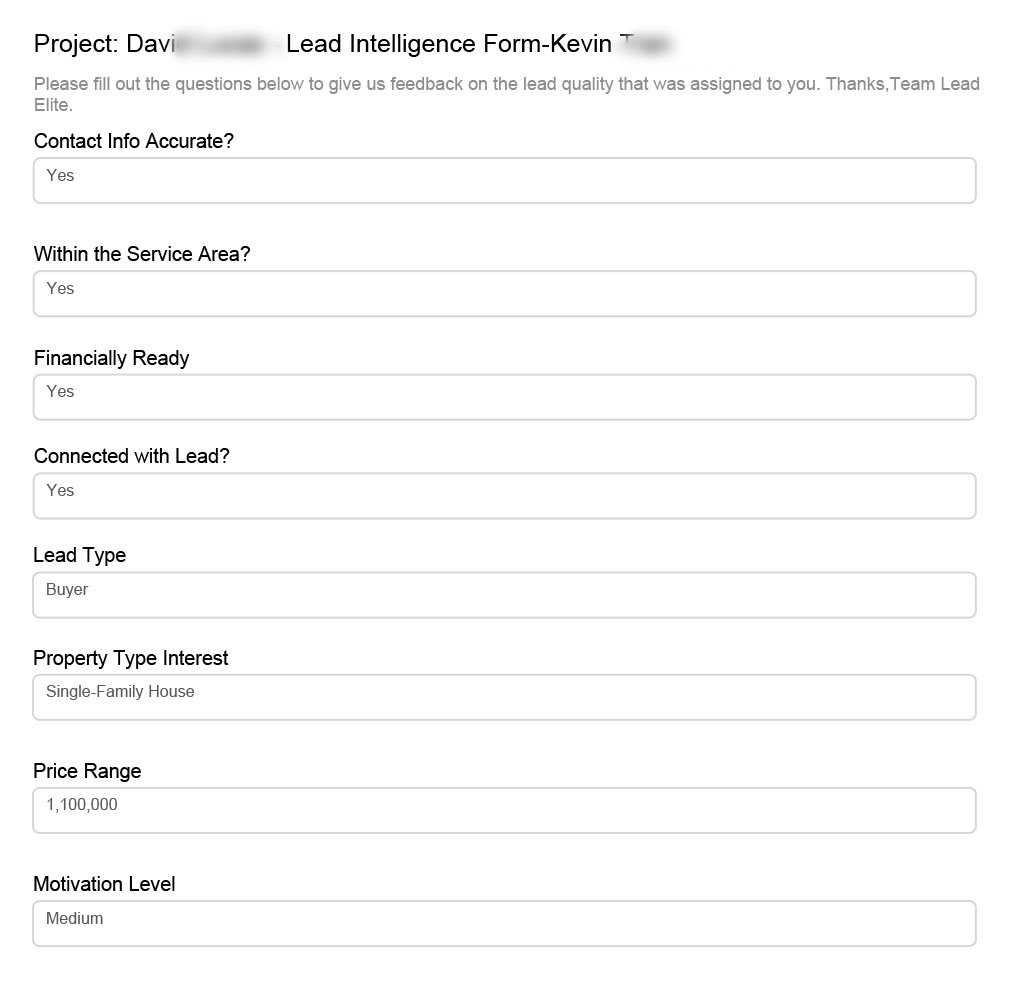Click the "Property Type Interest" label

130,658
